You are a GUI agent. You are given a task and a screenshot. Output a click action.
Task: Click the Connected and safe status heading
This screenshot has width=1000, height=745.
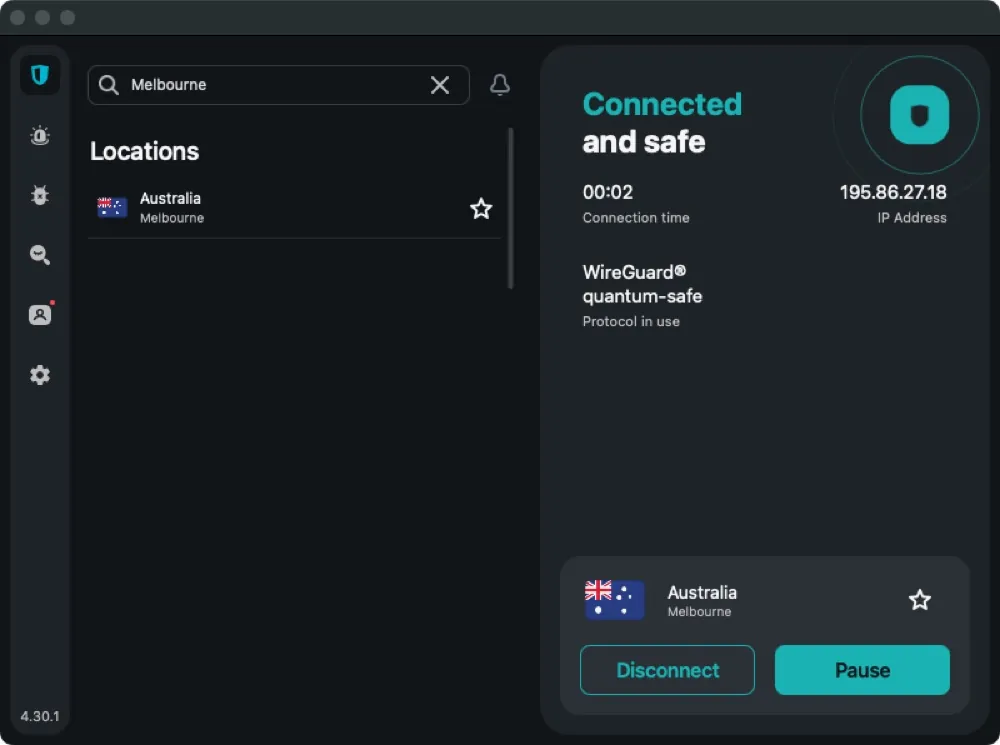(x=662, y=122)
